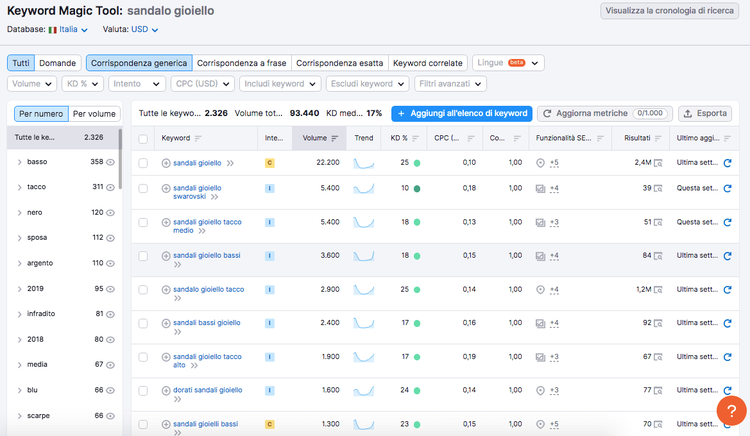Viewport: 750px width, 436px height.
Task: Refresh metrics for sandali gioiello swarovski row
Action: pos(727,188)
